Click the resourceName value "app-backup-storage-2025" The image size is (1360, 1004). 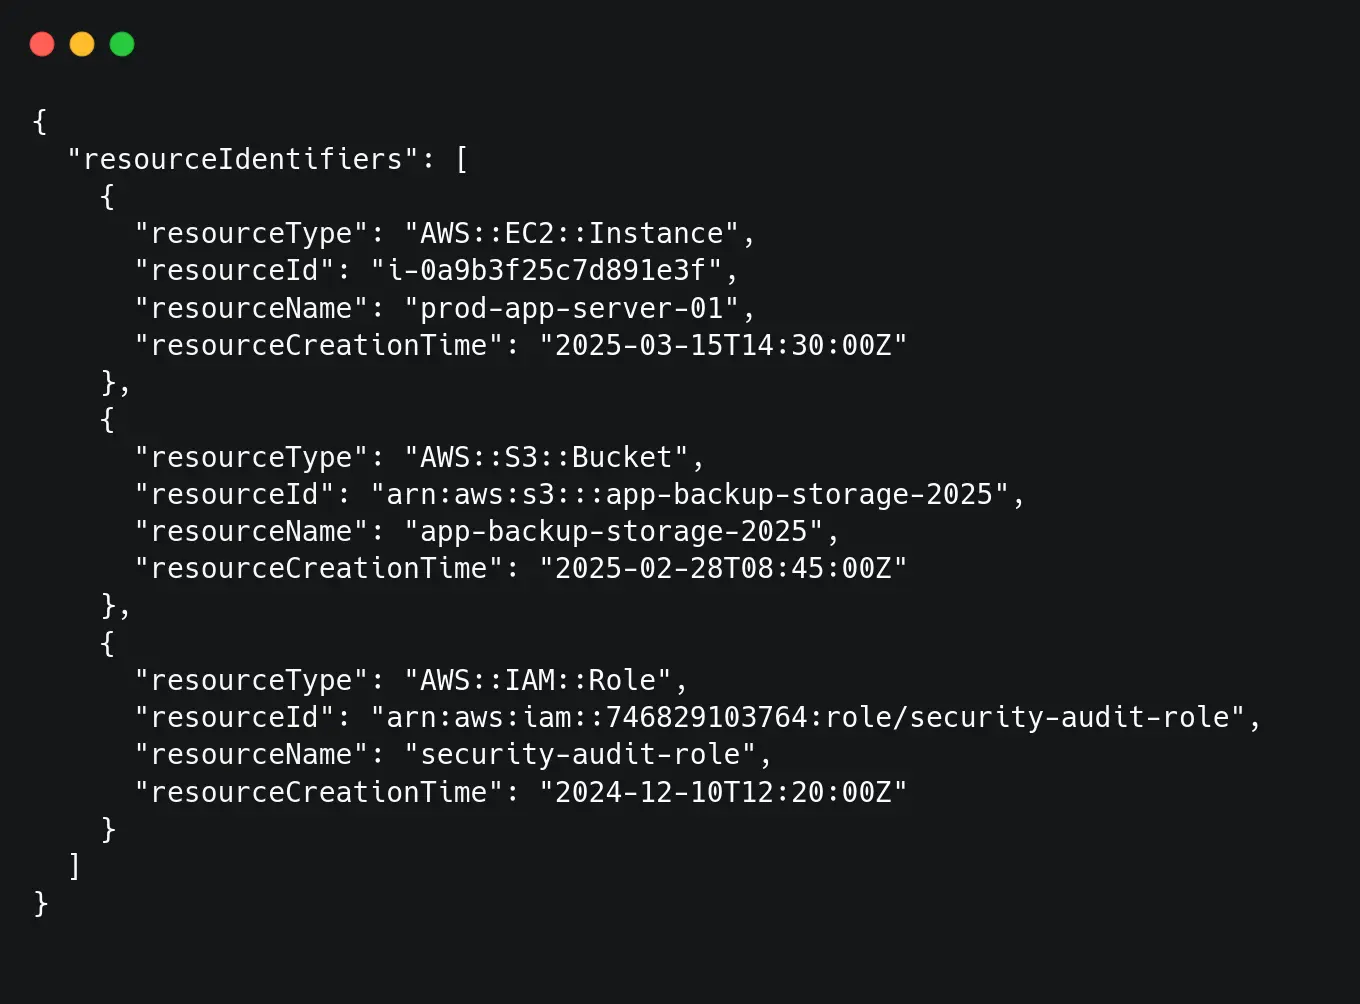pyautogui.click(x=614, y=531)
